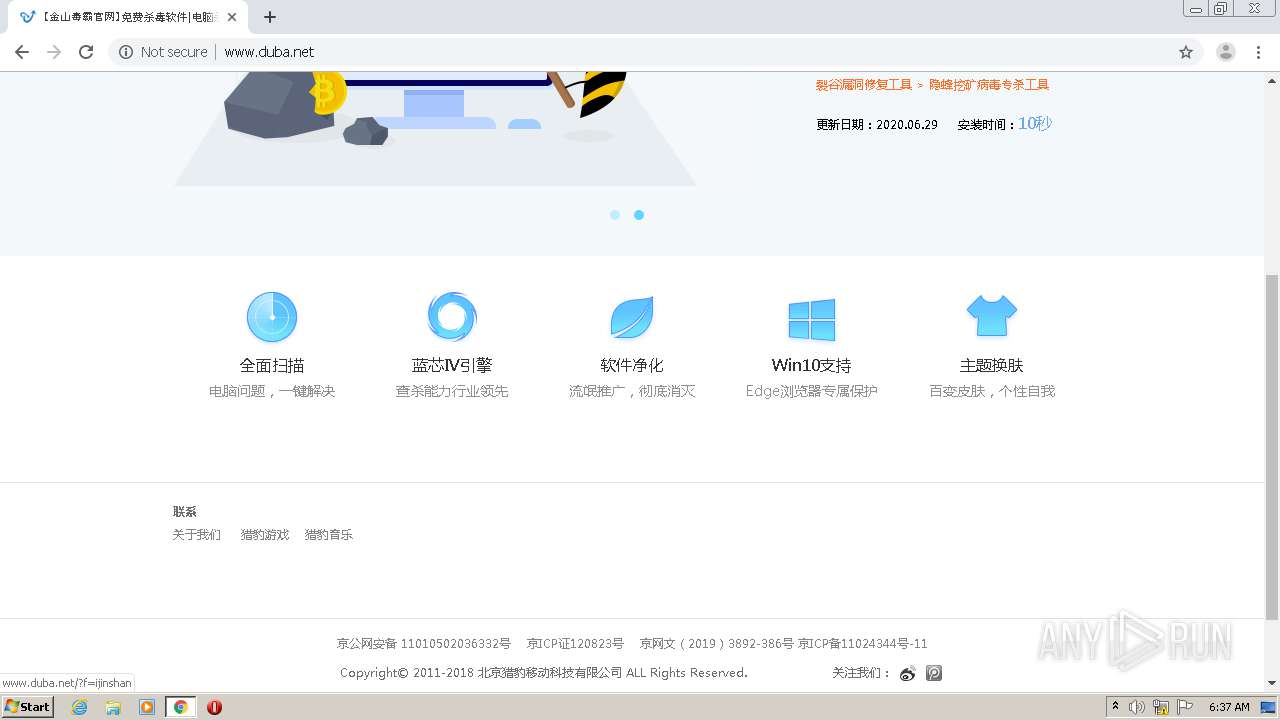
Task: Close the 金山毒霸官网 tab
Action: (x=232, y=17)
